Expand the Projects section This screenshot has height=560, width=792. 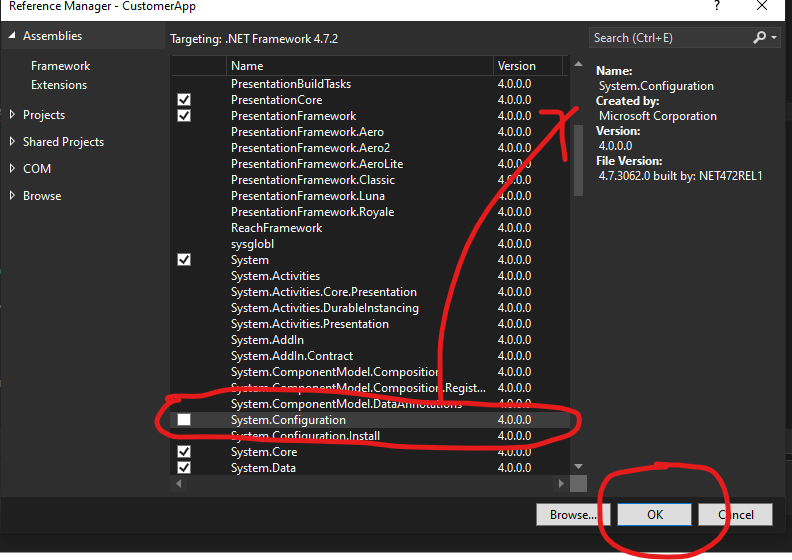12,115
